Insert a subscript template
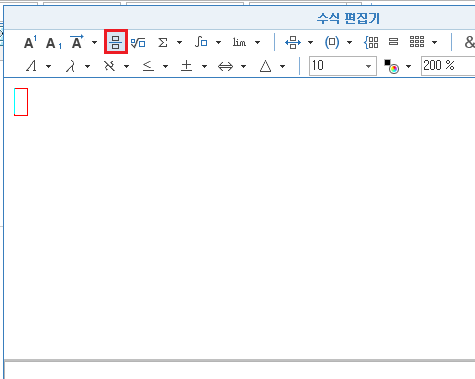 53,43
